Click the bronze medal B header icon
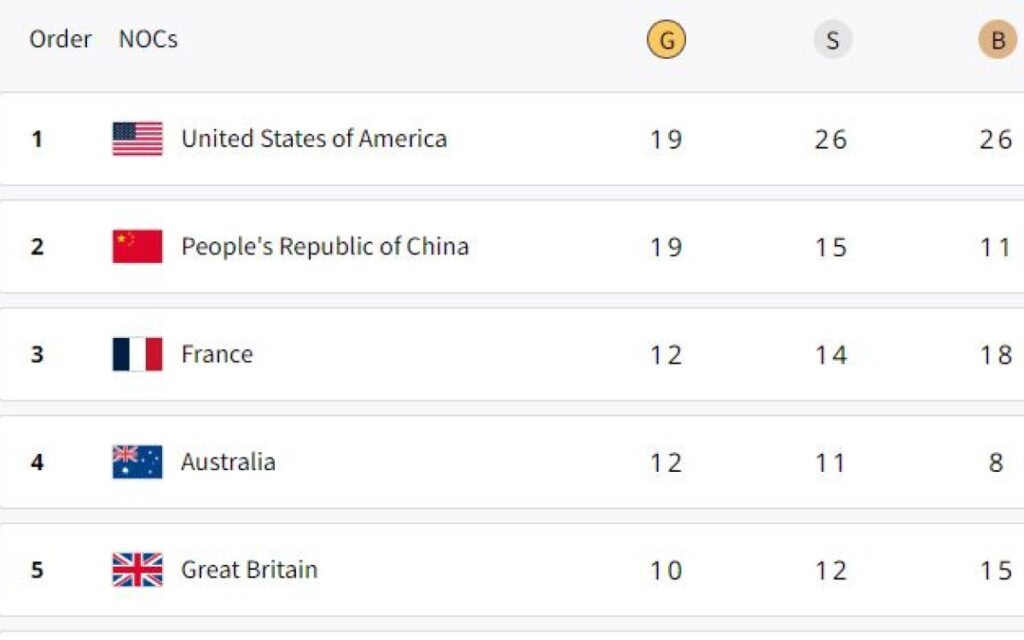 click(x=997, y=41)
